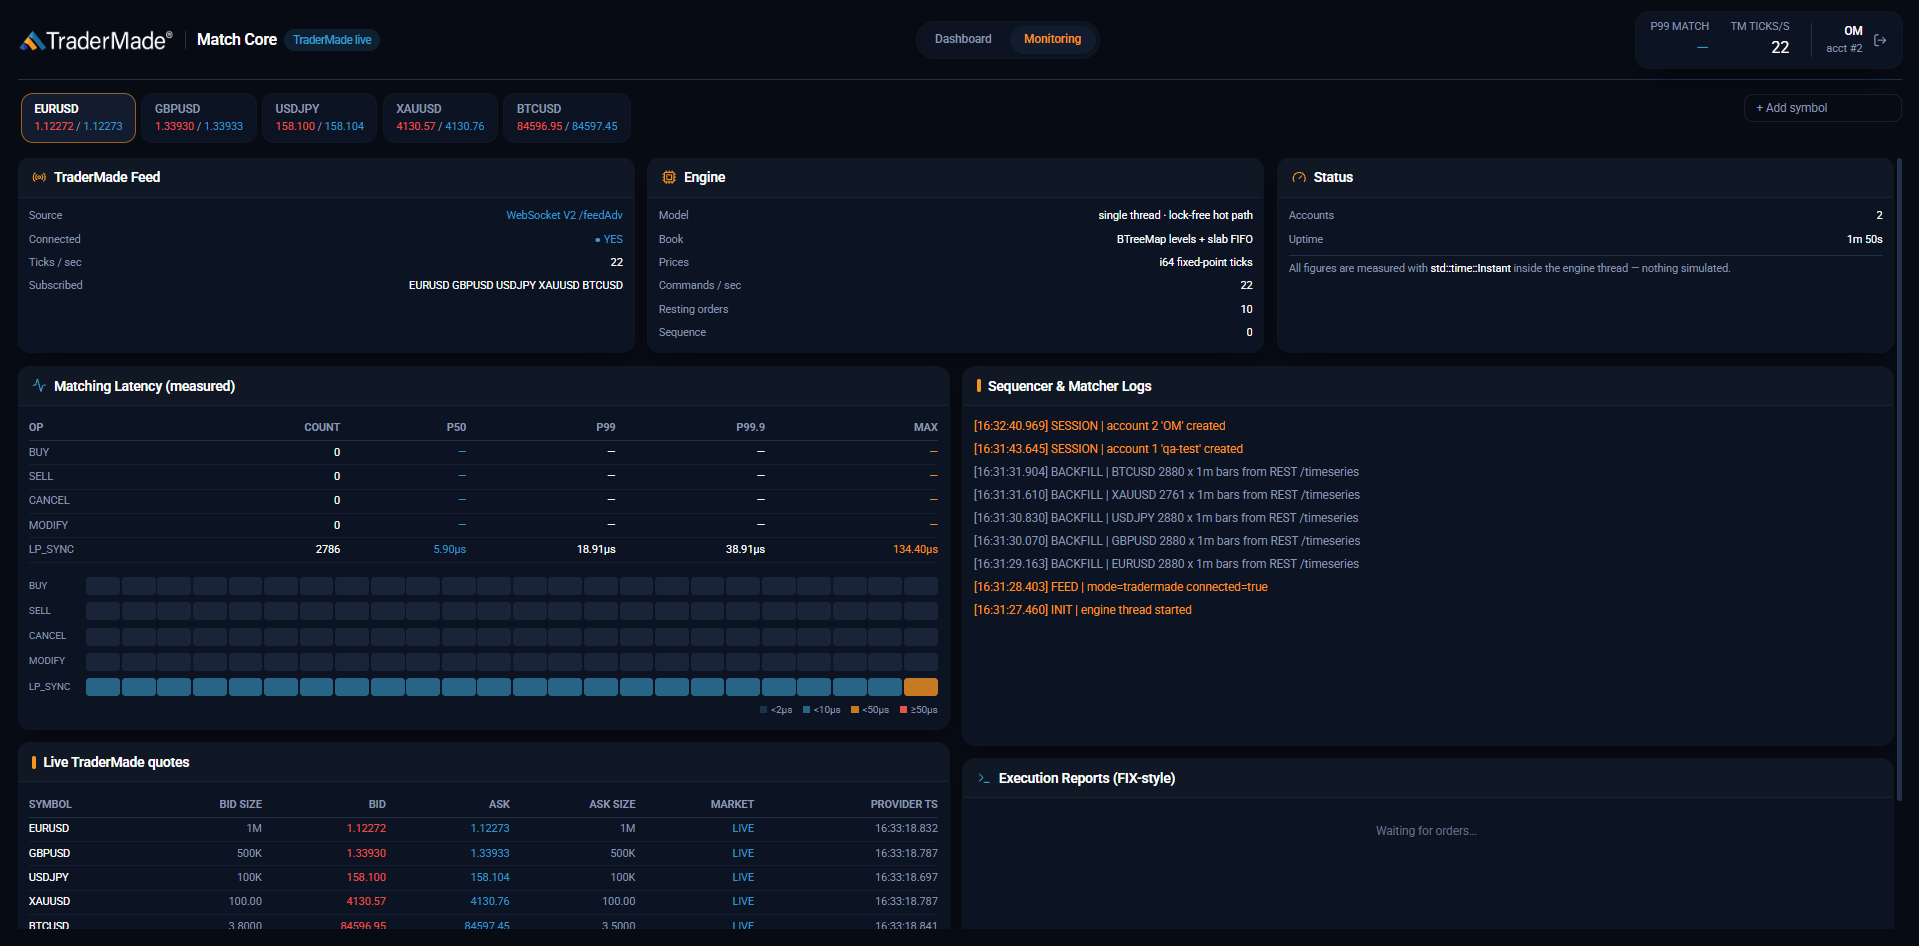Click the TM TICKS/S value 22

[1780, 47]
